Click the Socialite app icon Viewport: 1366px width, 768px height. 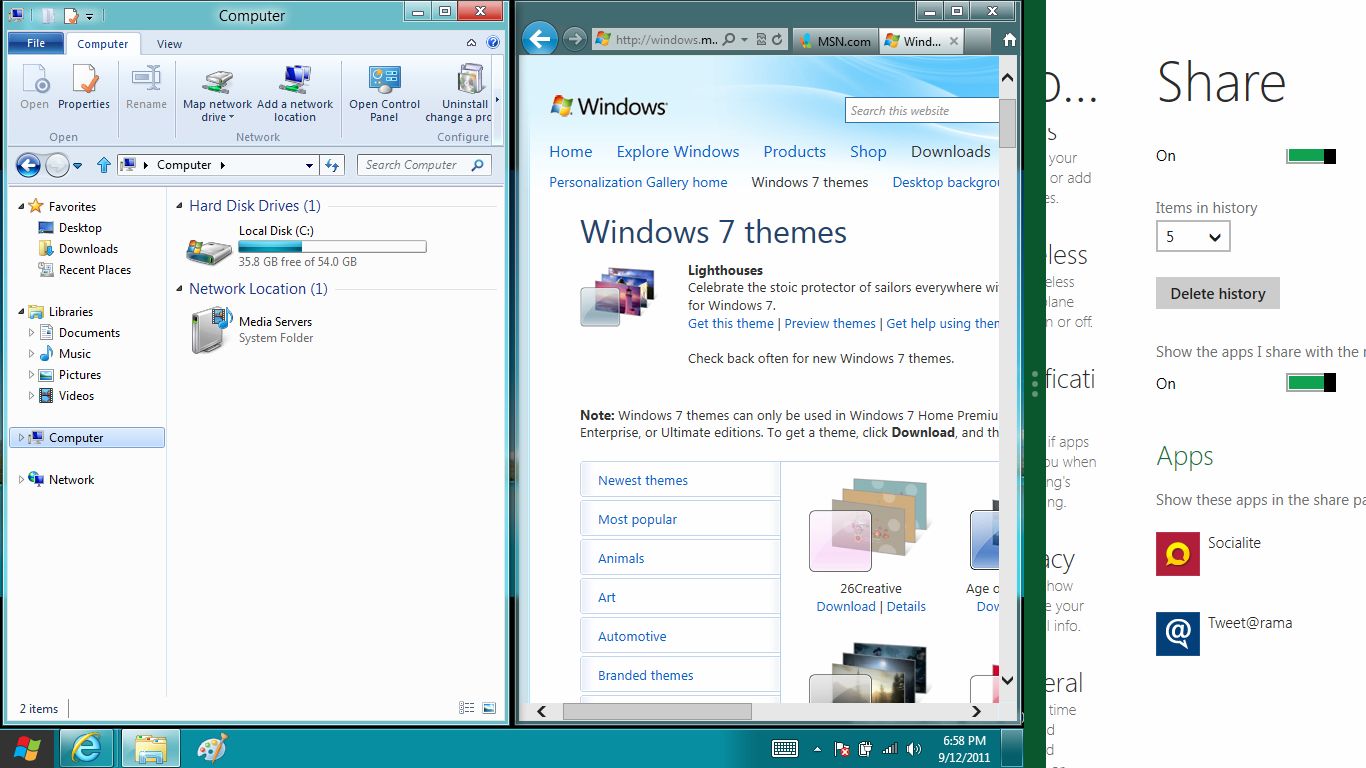tap(1178, 554)
